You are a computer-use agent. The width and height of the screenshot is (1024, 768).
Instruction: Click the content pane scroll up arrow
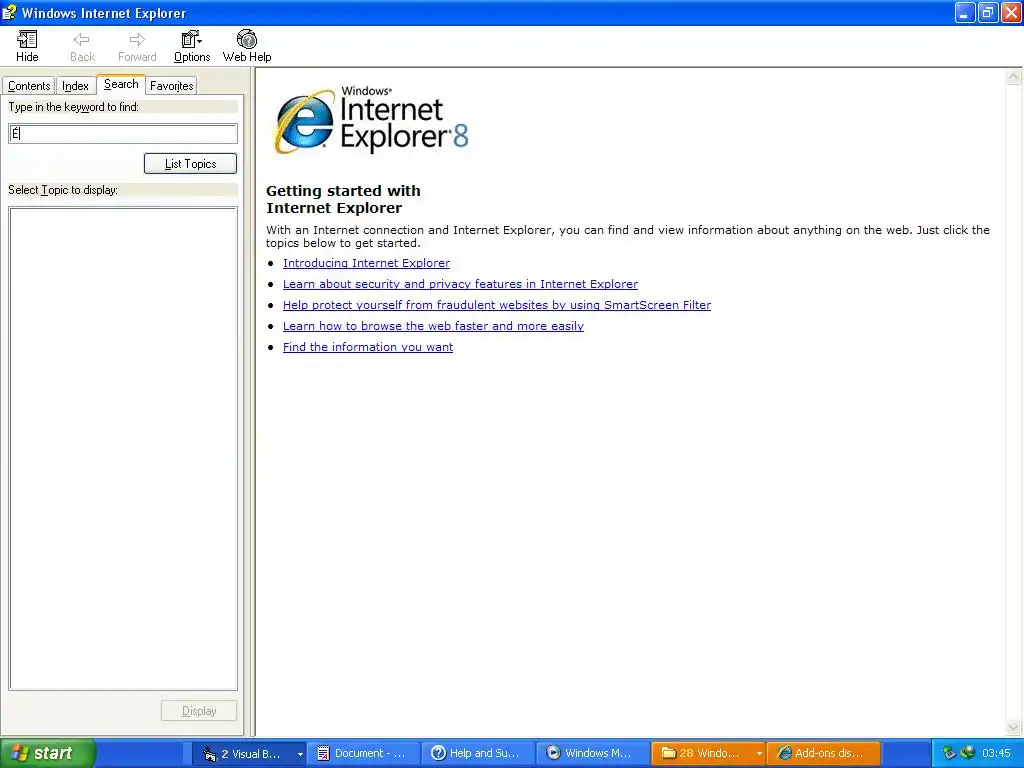click(1014, 77)
